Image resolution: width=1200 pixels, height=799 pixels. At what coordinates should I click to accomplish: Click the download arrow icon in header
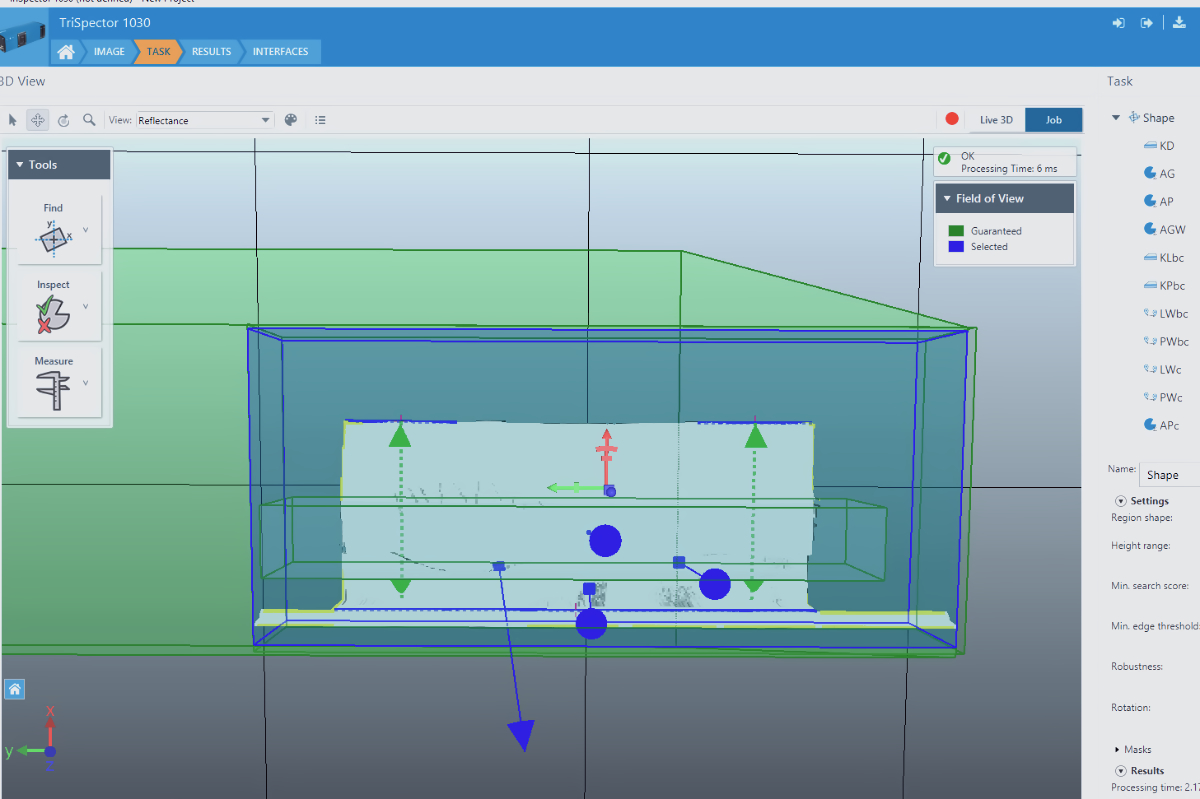tap(1179, 23)
